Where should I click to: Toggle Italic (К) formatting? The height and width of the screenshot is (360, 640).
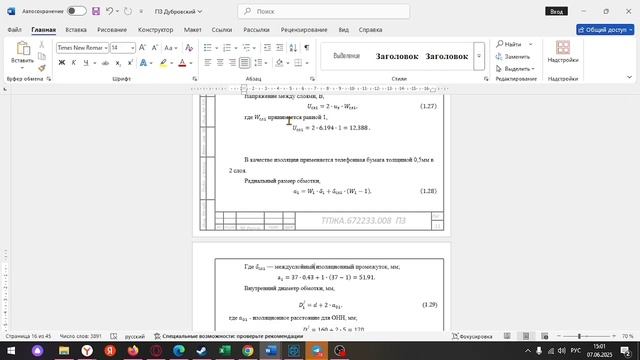[x=73, y=63]
